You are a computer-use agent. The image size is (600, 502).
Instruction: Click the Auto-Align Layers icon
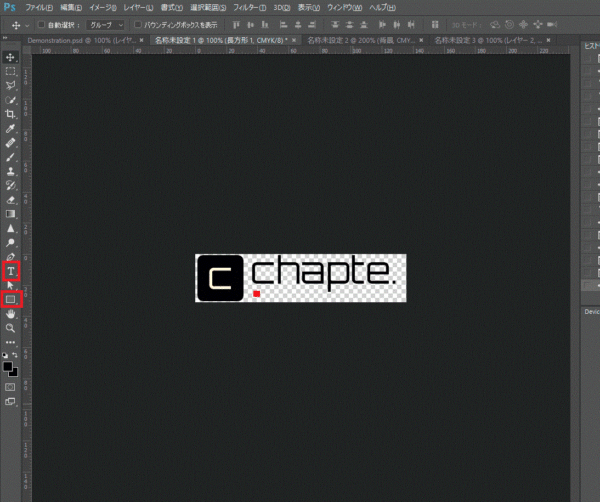pos(435,25)
